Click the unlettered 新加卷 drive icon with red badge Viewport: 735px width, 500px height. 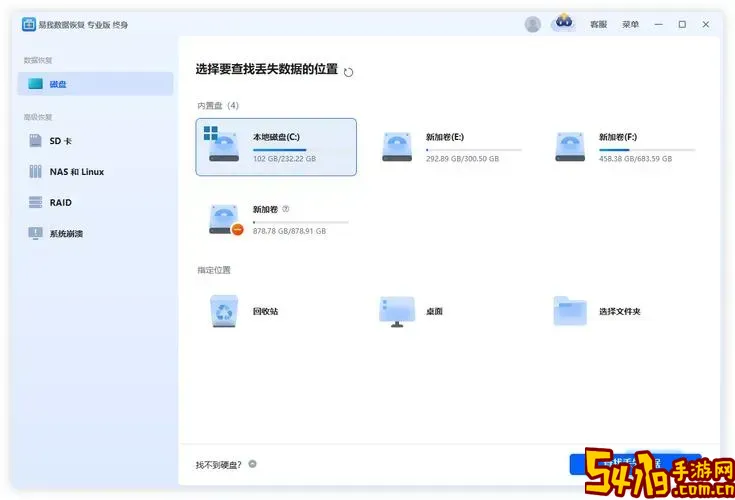click(225, 219)
